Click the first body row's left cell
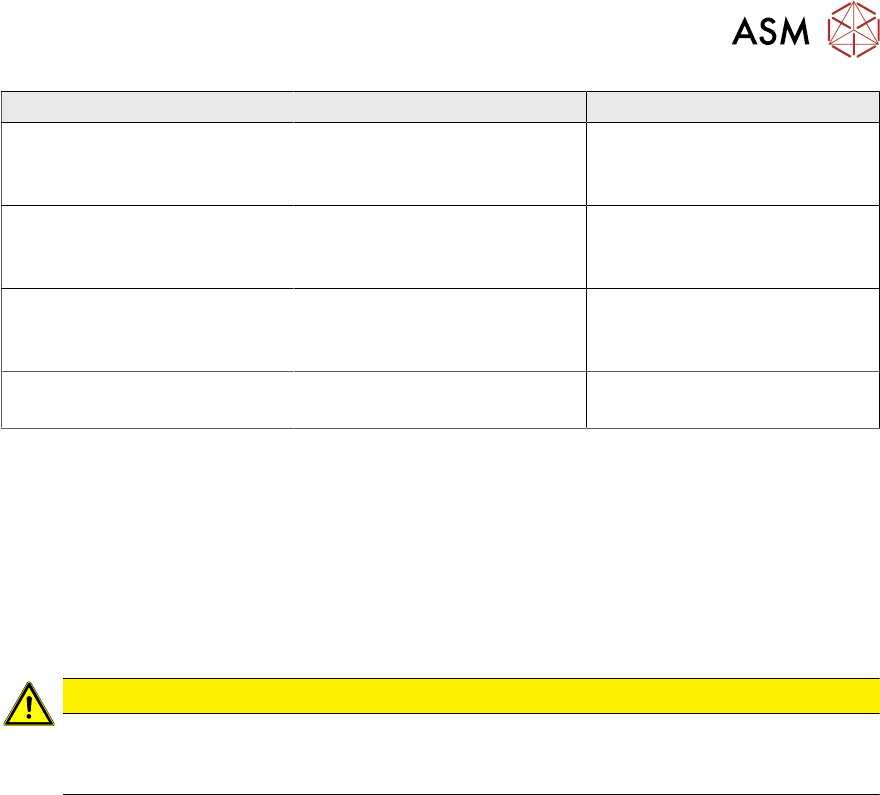880x795 pixels. [147, 164]
